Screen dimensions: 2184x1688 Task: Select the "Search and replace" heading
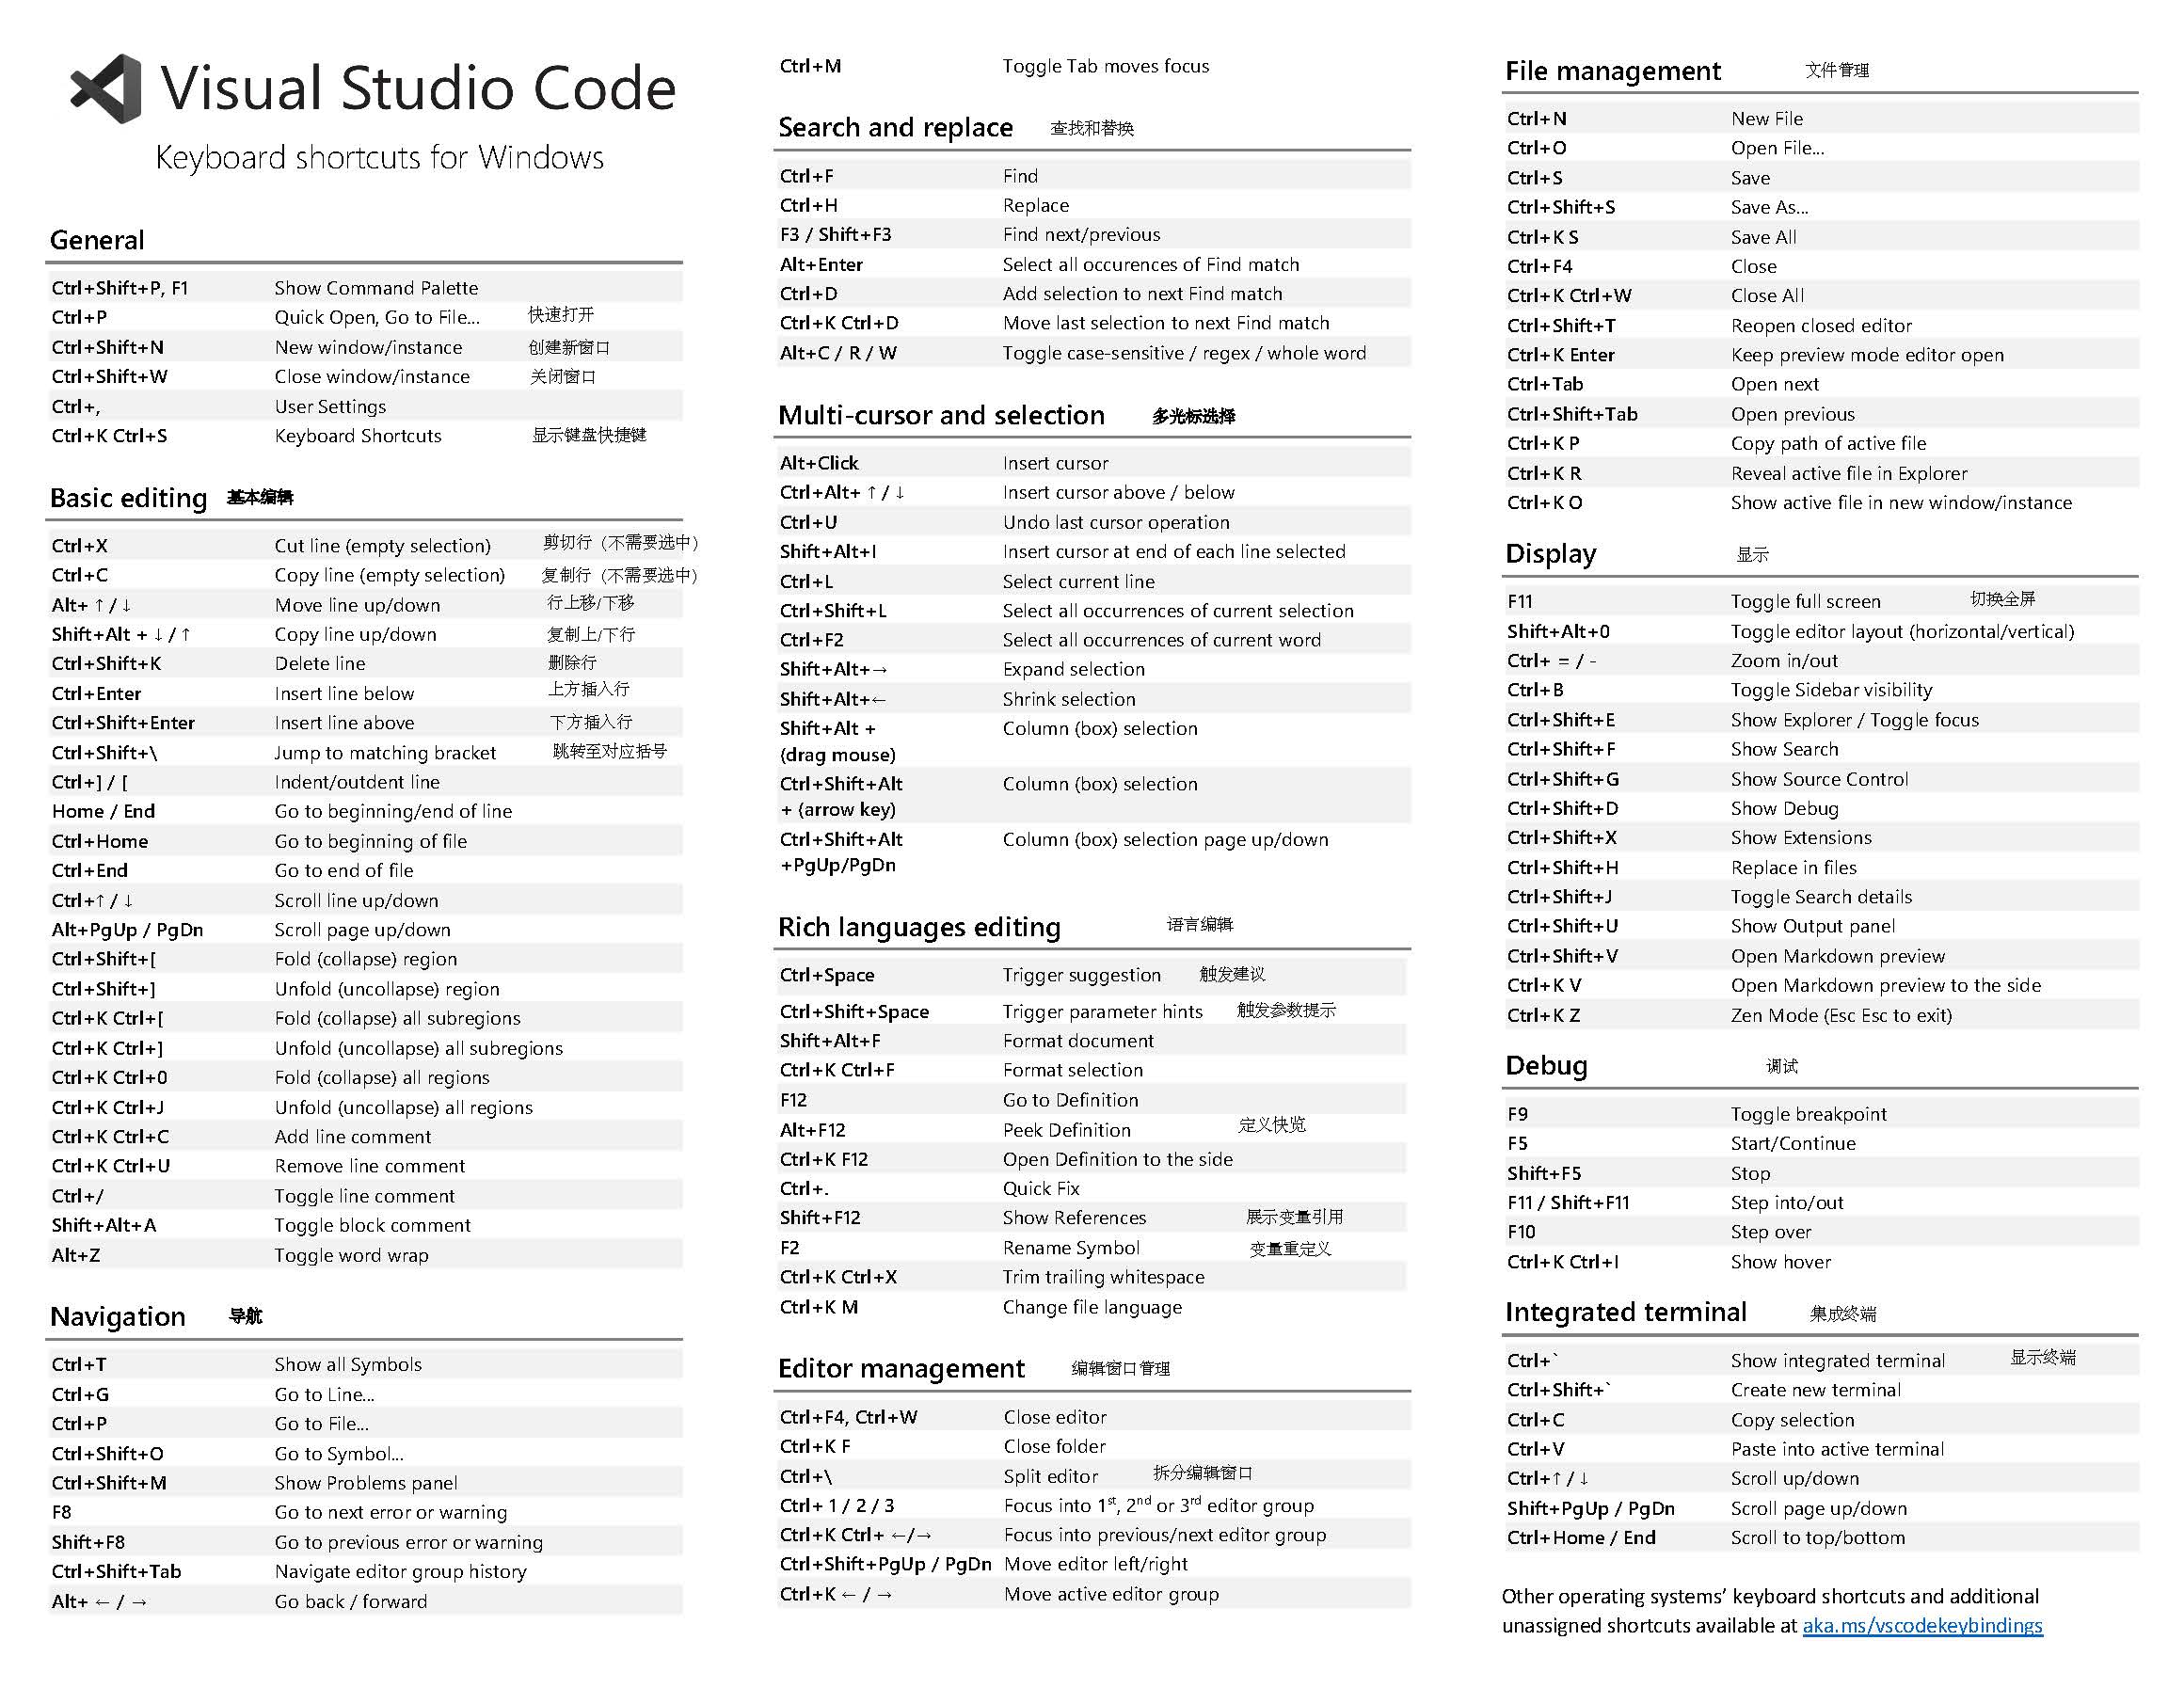(x=896, y=128)
